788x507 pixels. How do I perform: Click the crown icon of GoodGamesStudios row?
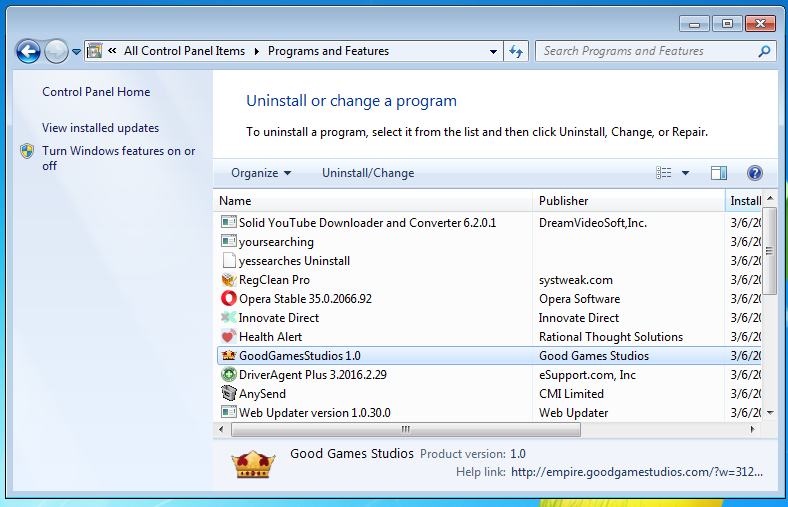pos(229,355)
